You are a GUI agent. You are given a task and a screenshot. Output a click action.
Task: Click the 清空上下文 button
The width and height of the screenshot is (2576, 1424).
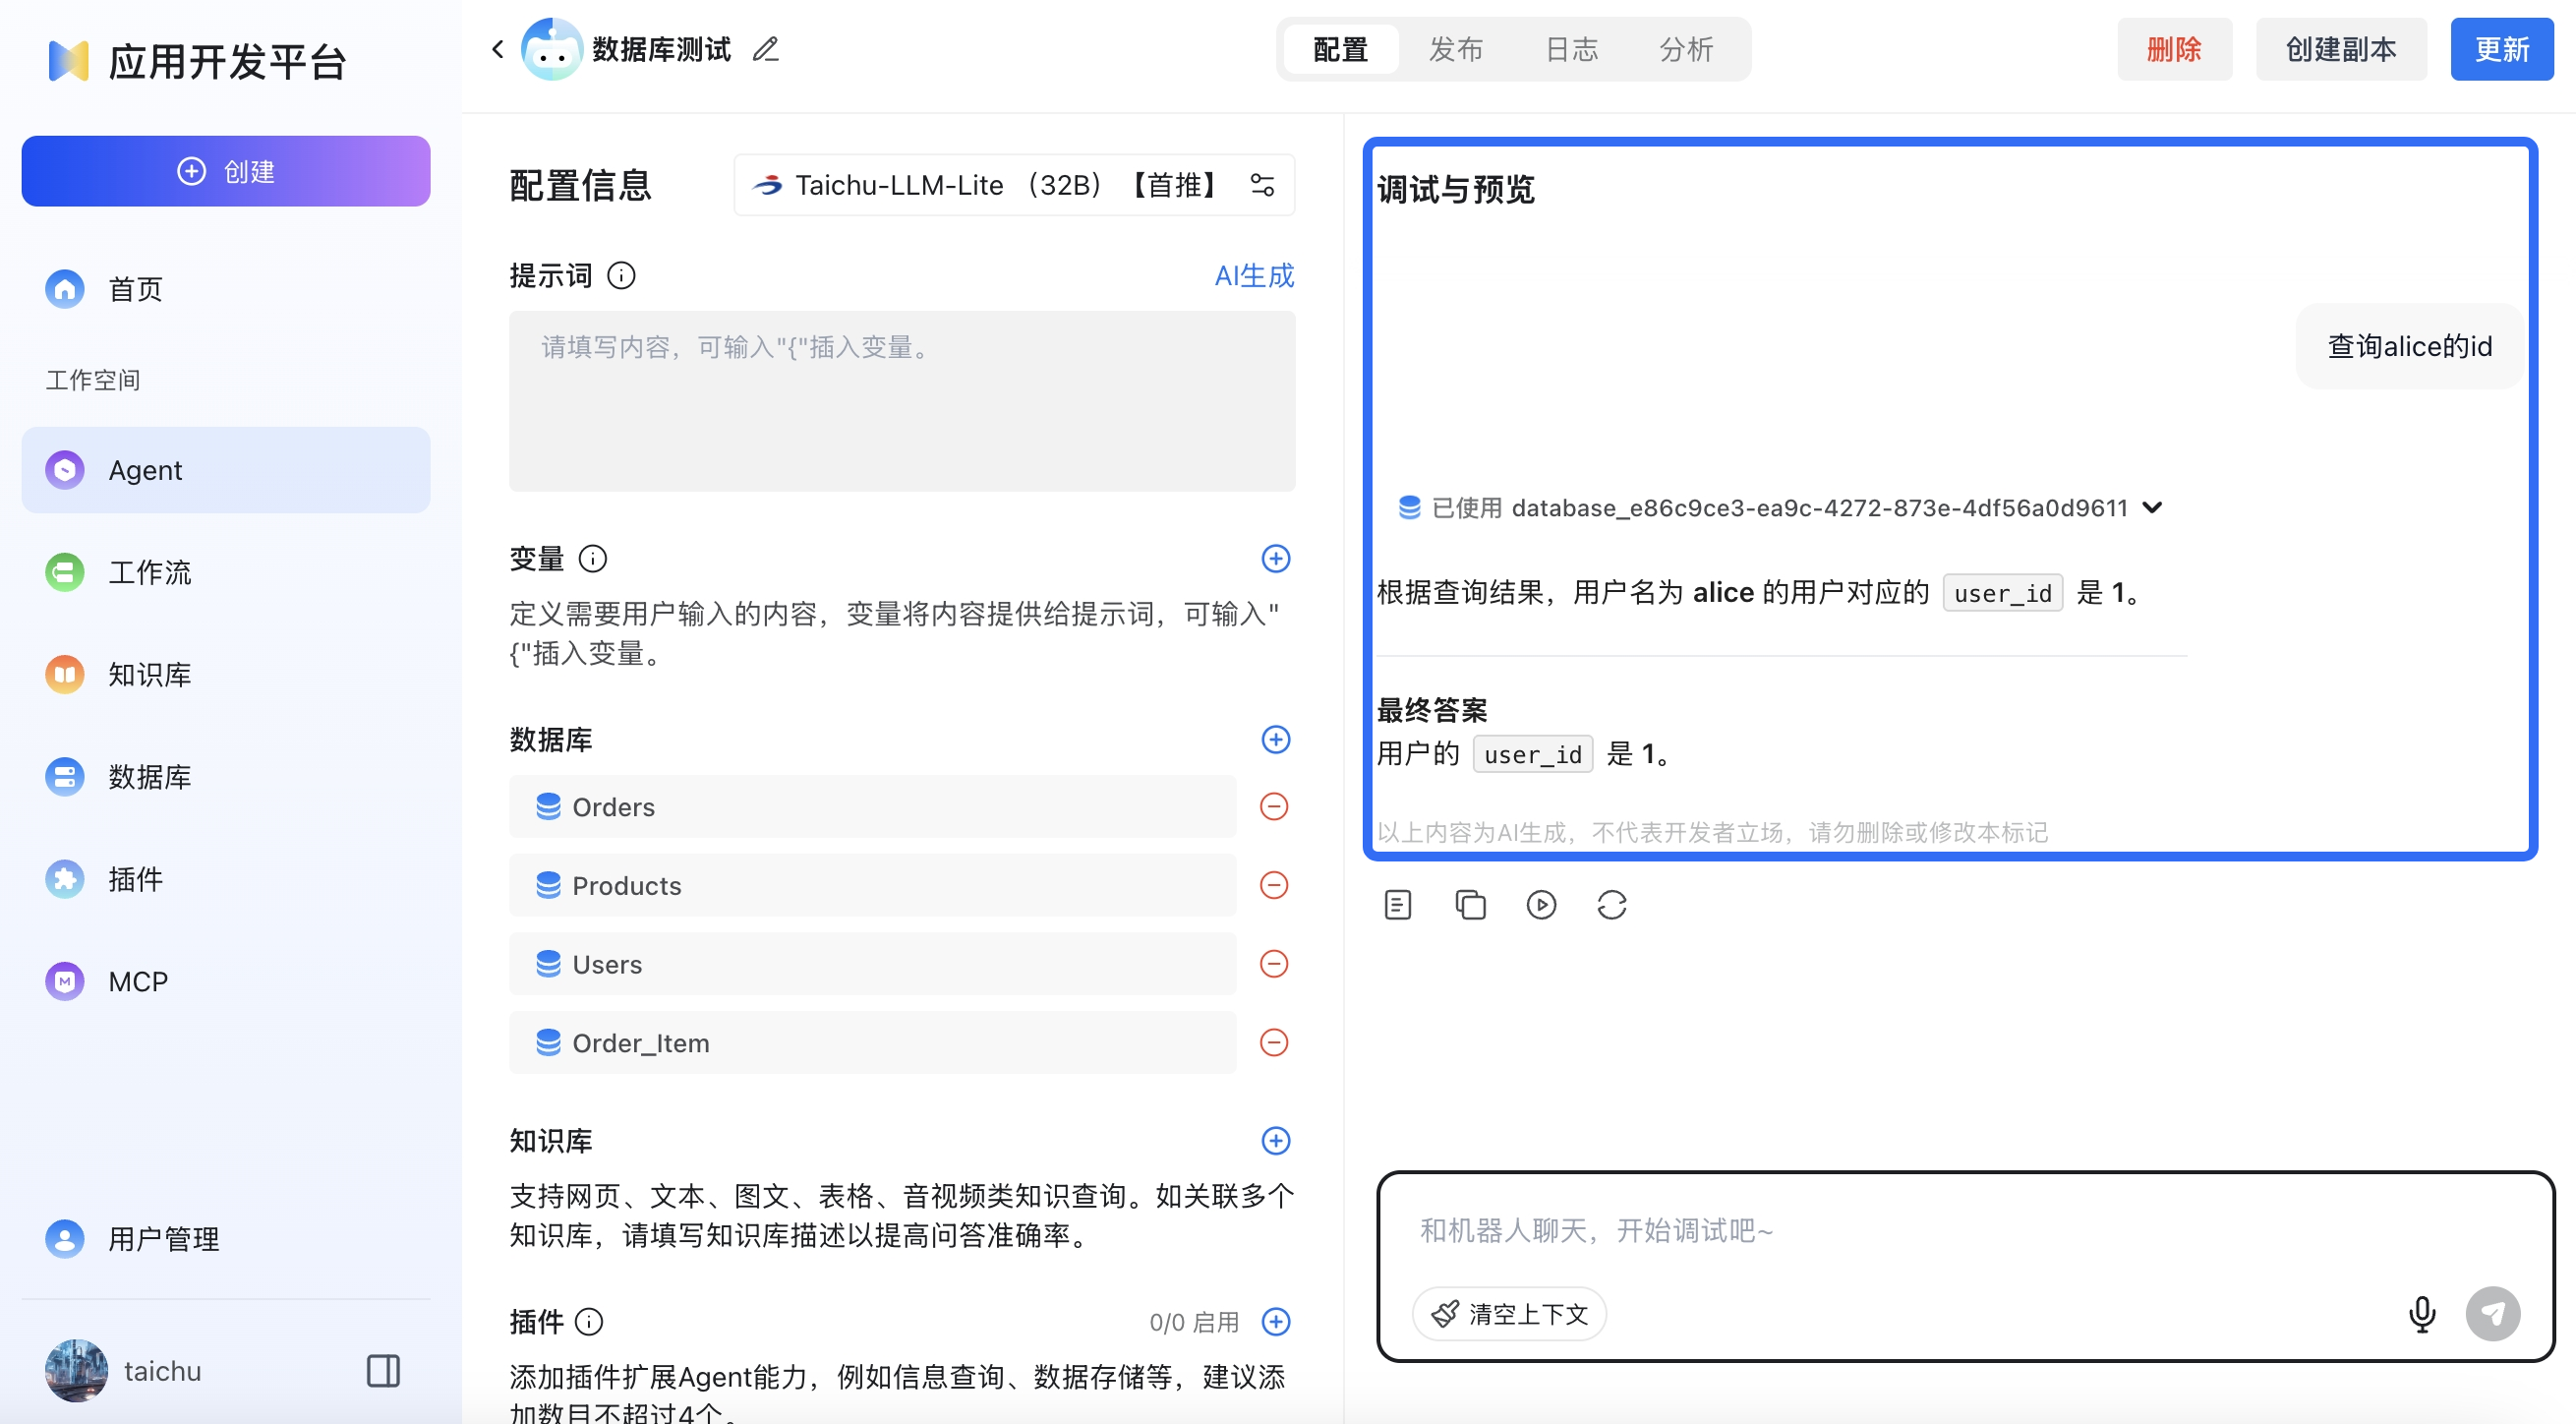point(1510,1313)
